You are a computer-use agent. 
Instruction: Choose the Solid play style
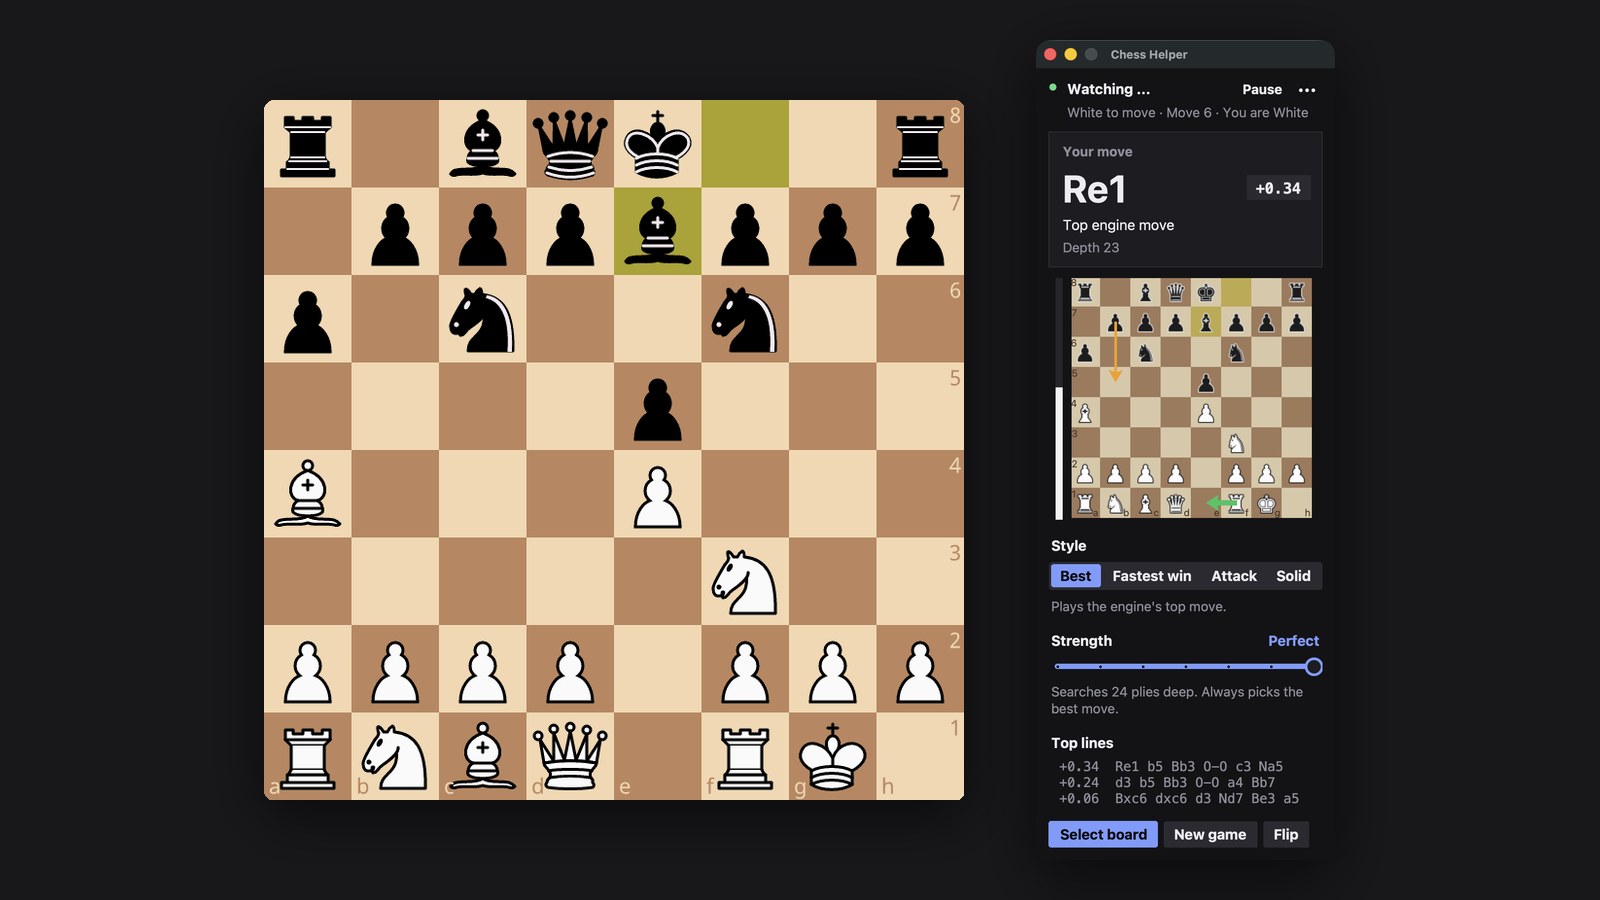pos(1293,576)
